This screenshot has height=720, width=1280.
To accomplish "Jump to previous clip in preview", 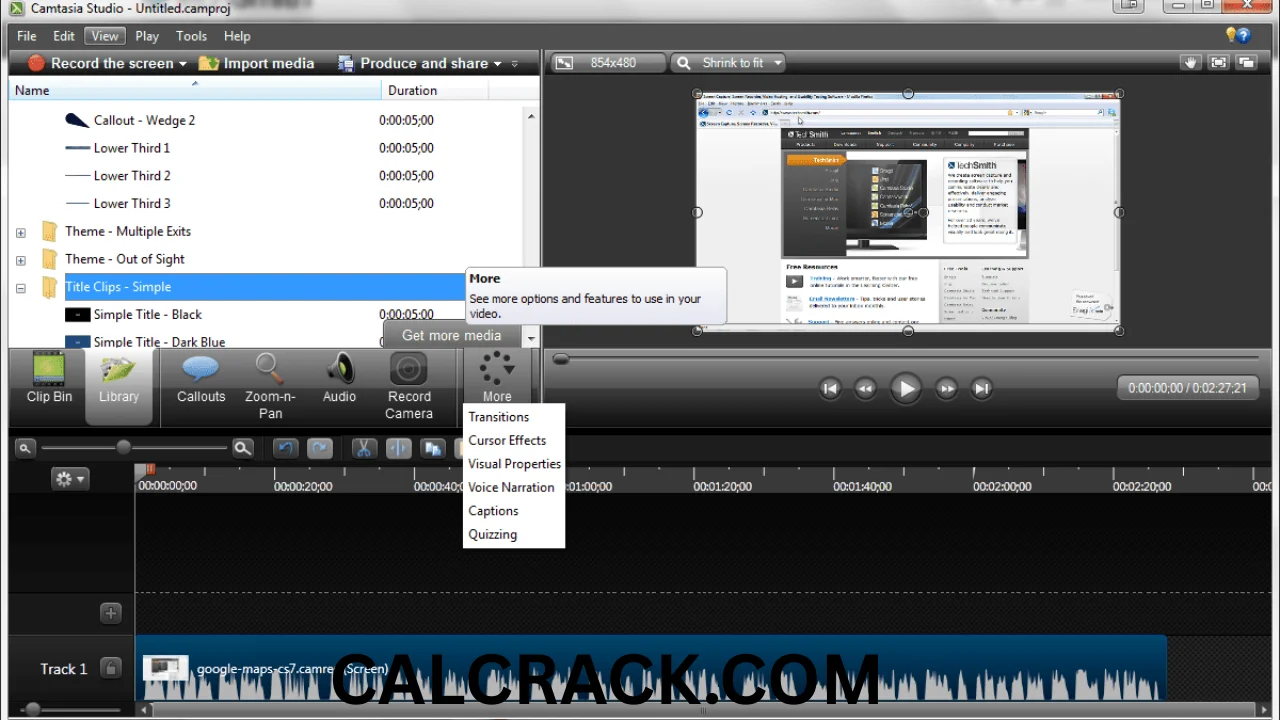I will click(829, 389).
